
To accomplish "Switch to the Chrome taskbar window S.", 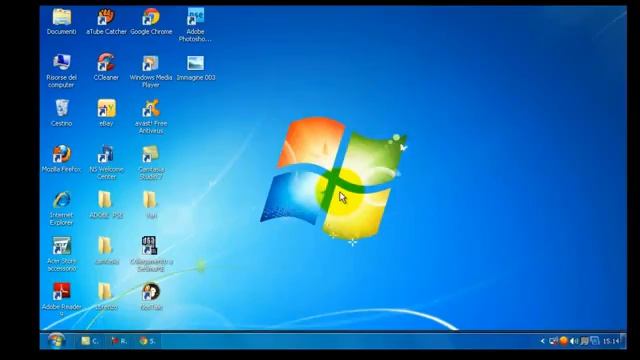I will pyautogui.click(x=147, y=341).
